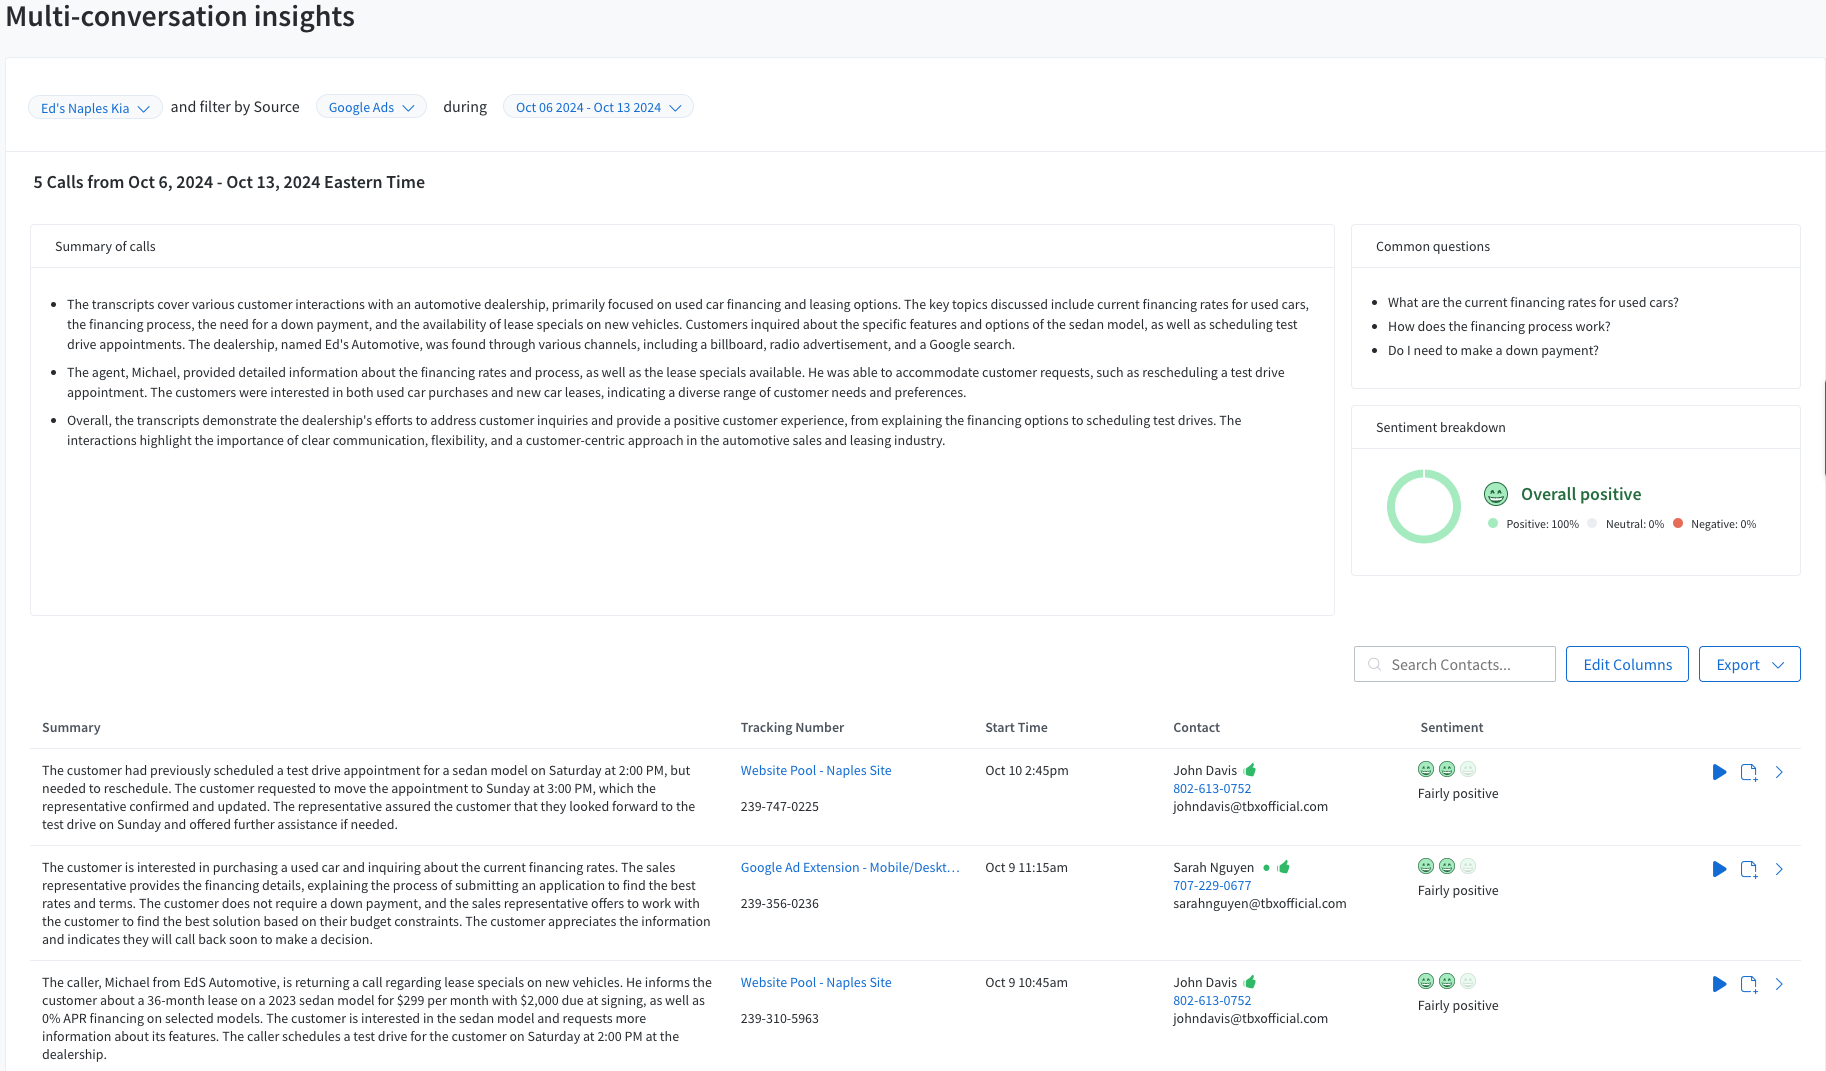Play the Oct 9 10:45am call recording
This screenshot has height=1071, width=1826.
coord(1719,984)
